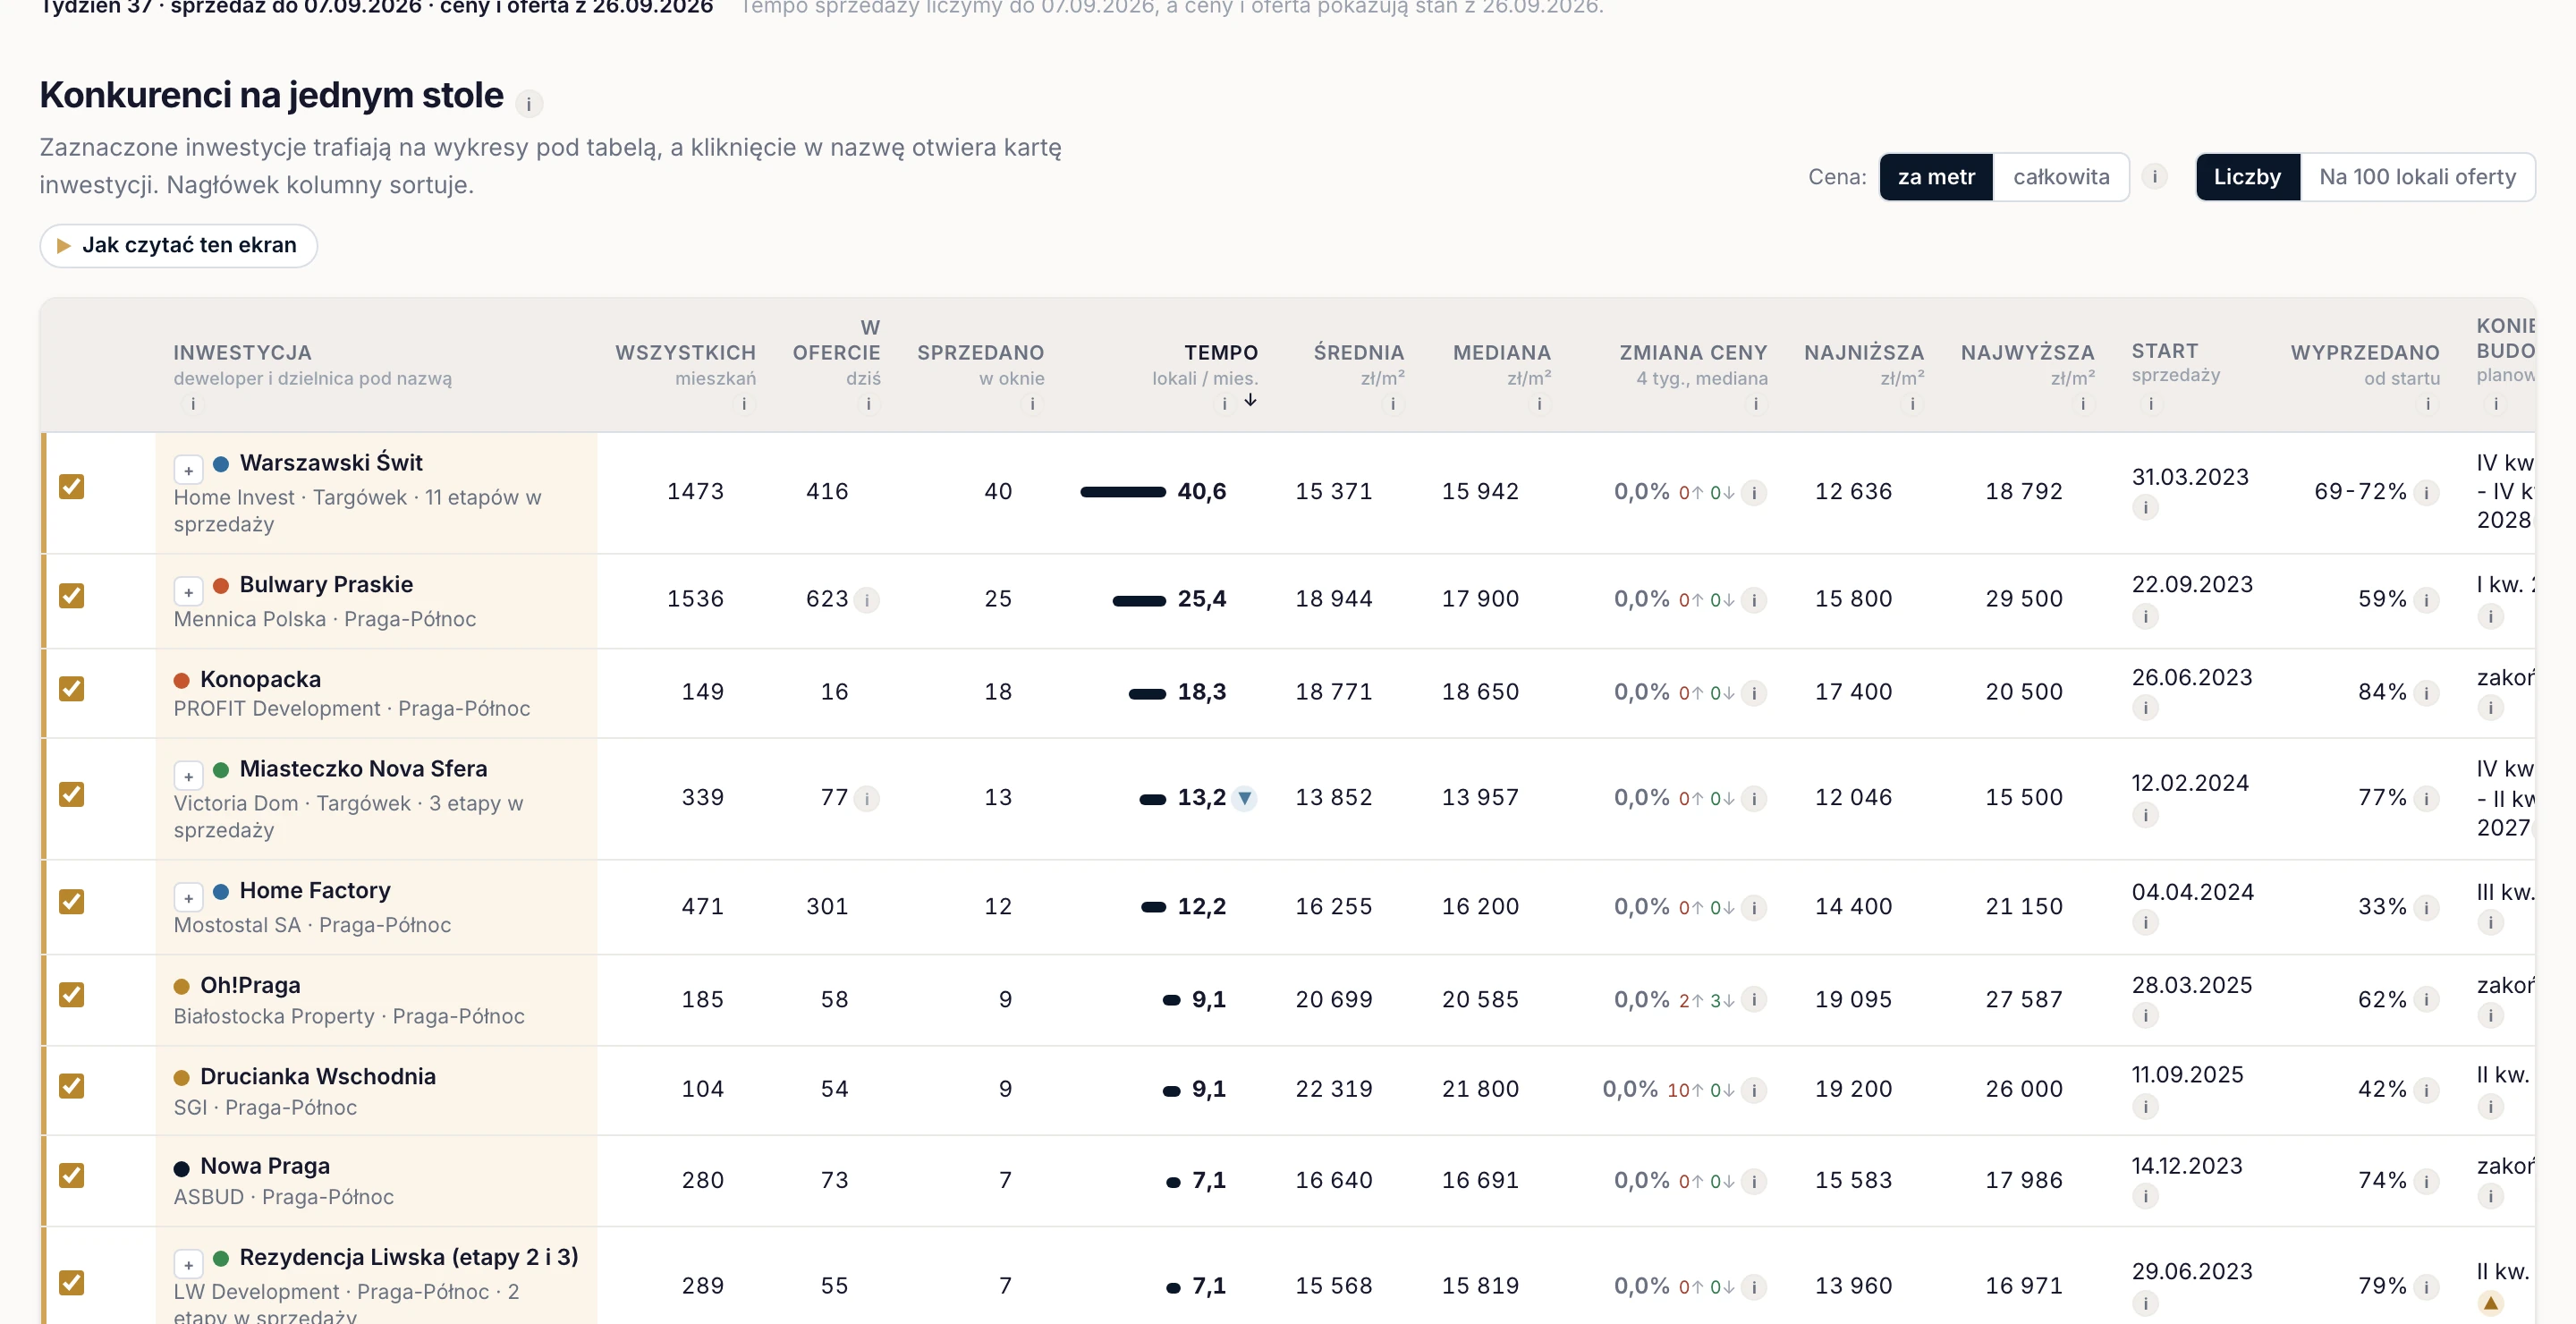Click info icon next to Konkurenci na jednym stole
This screenshot has height=1324, width=2576.
[529, 104]
